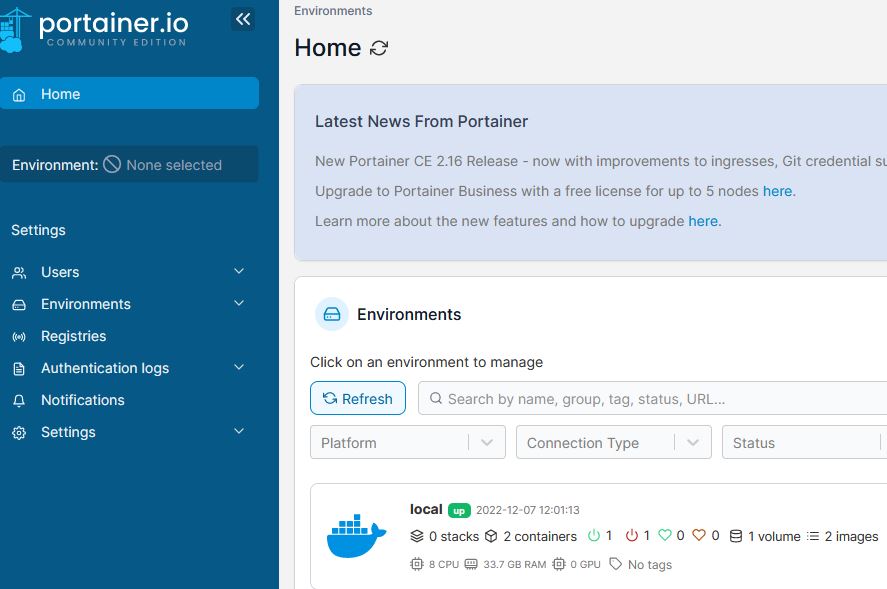
Task: Follow the 'here' link for free license
Action: point(777,191)
